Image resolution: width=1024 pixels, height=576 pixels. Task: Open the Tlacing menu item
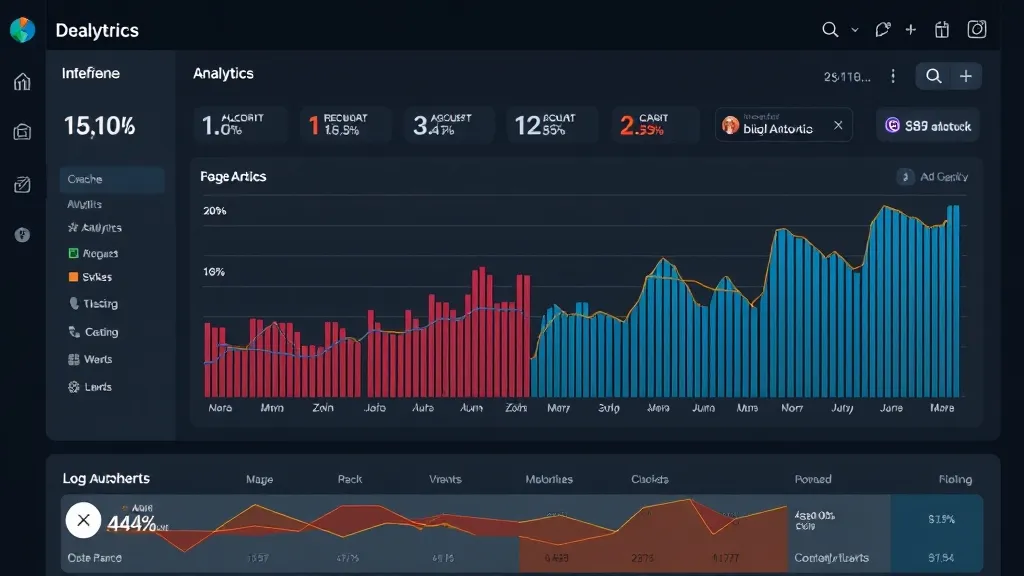pos(93,304)
